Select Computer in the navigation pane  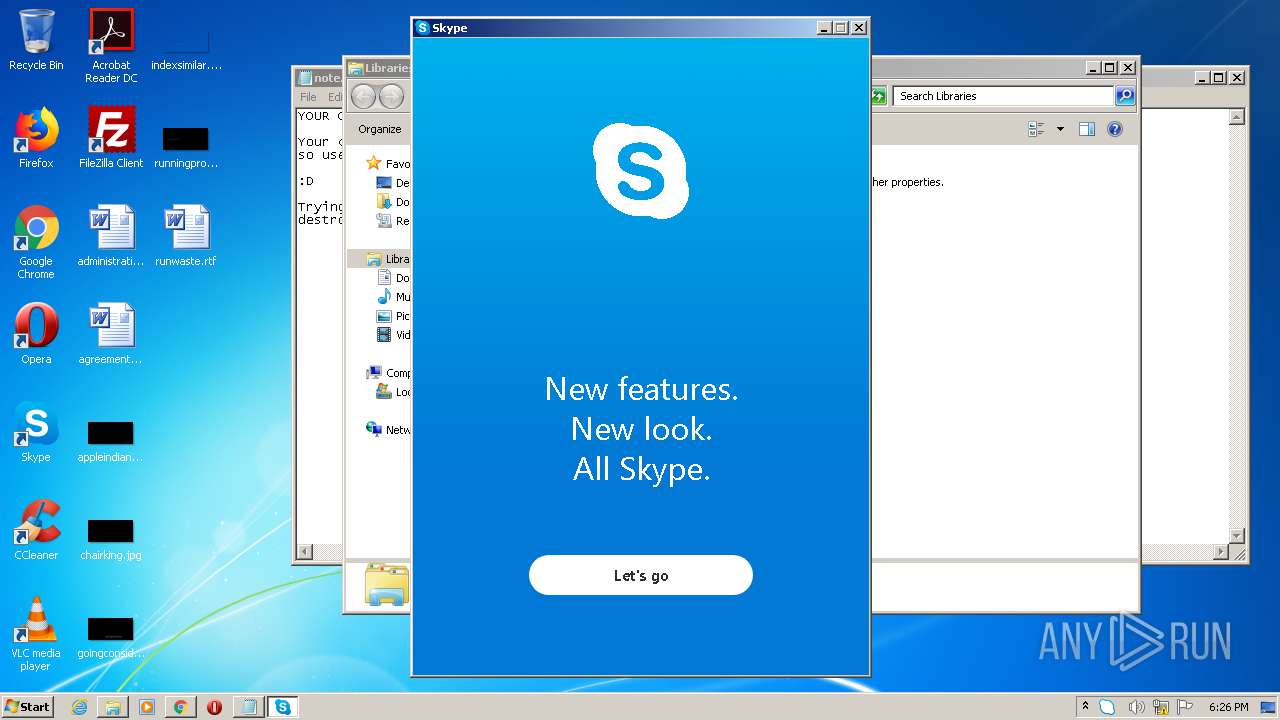388,373
